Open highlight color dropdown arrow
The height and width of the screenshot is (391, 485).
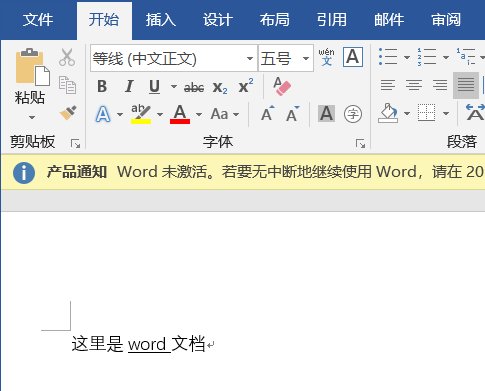160,114
